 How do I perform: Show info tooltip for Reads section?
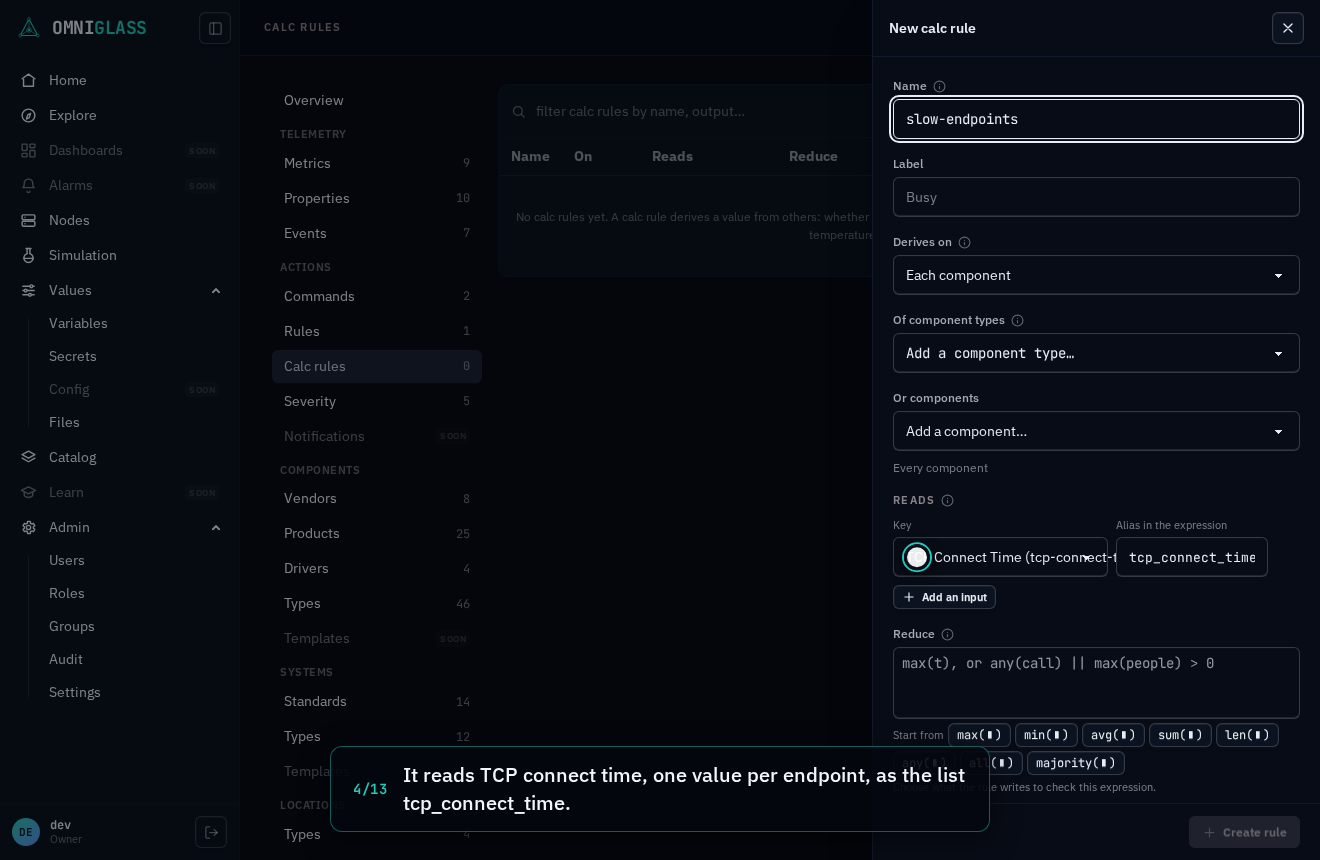coord(947,500)
